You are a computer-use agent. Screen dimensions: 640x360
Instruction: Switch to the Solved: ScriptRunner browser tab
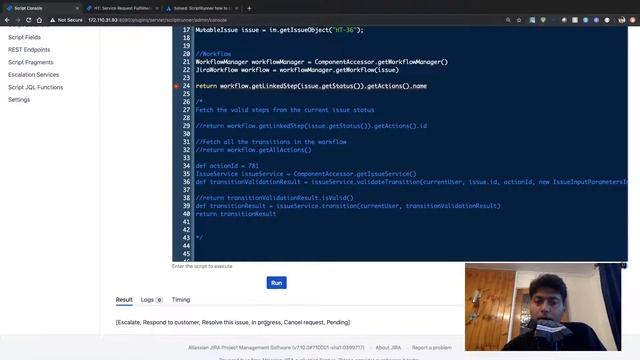coord(202,8)
